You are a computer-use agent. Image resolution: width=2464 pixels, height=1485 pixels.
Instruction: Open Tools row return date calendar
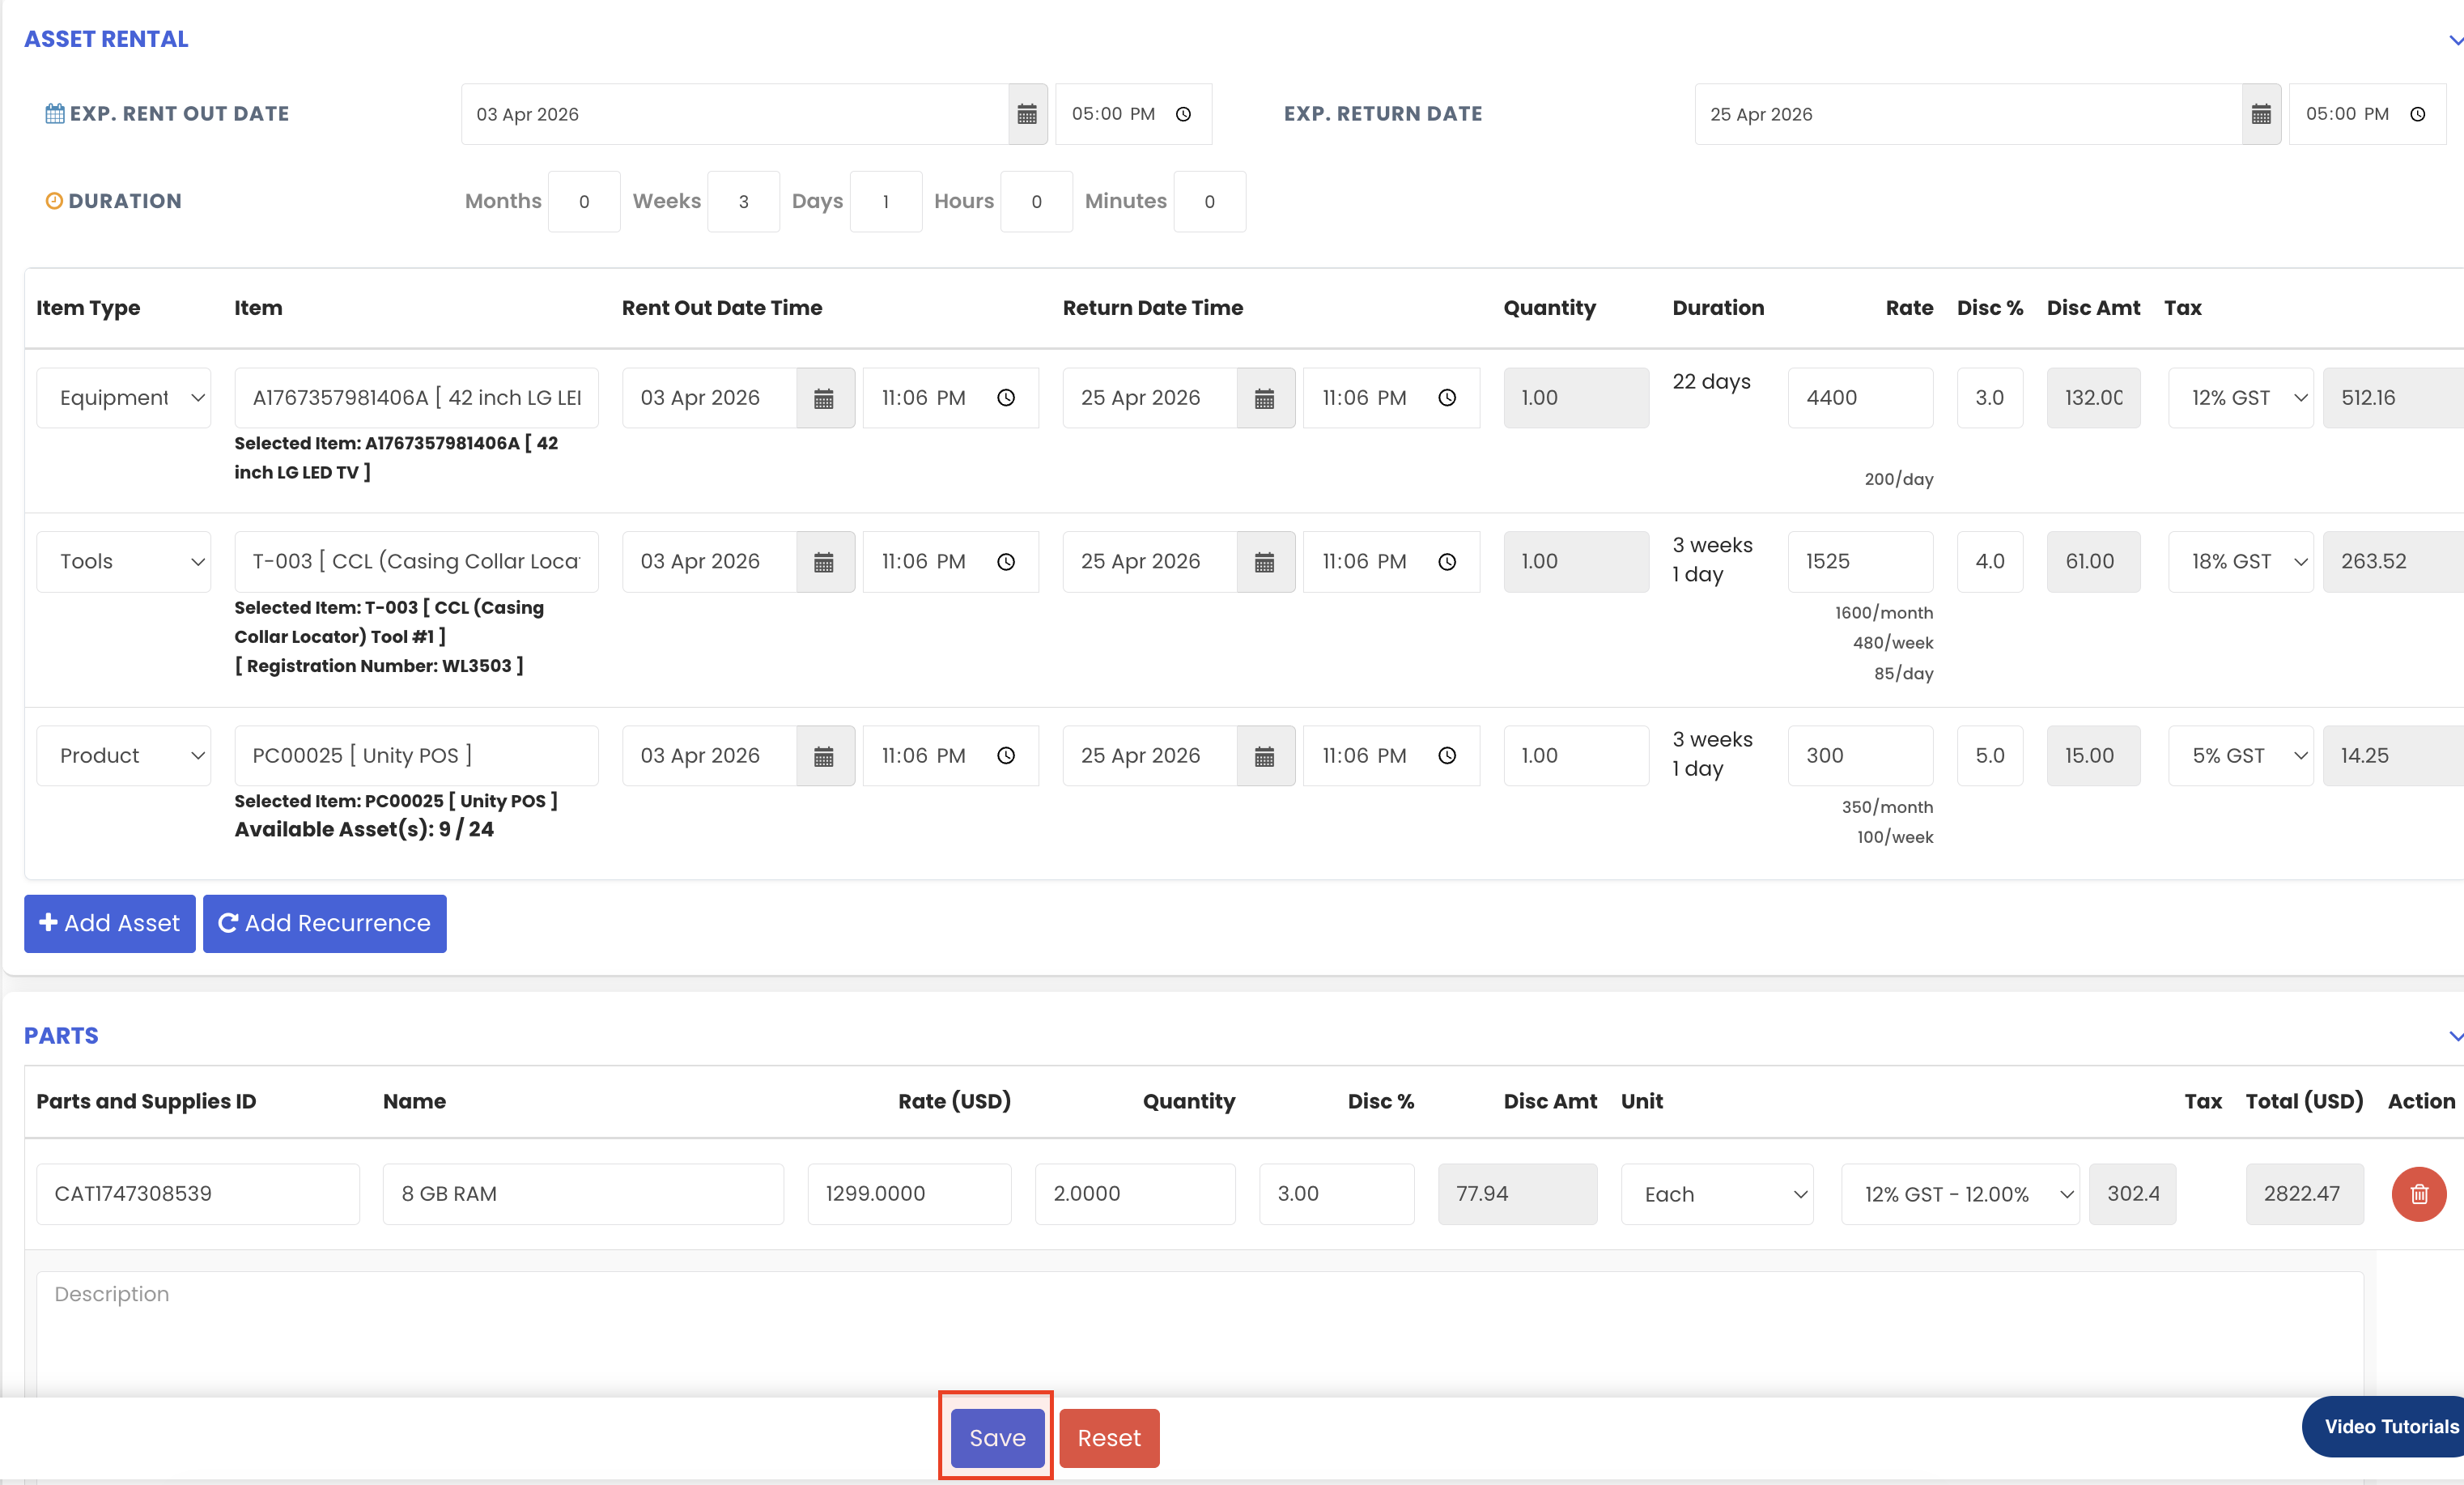coord(1265,562)
